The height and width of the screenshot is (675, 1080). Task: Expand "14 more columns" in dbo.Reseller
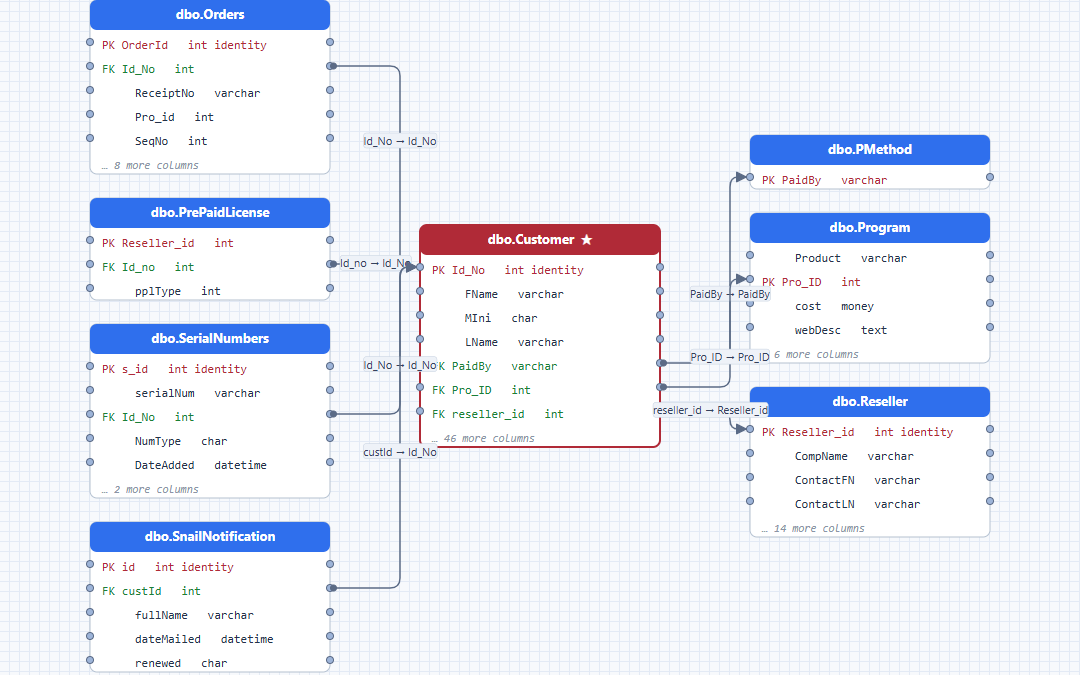pyautogui.click(x=813, y=528)
